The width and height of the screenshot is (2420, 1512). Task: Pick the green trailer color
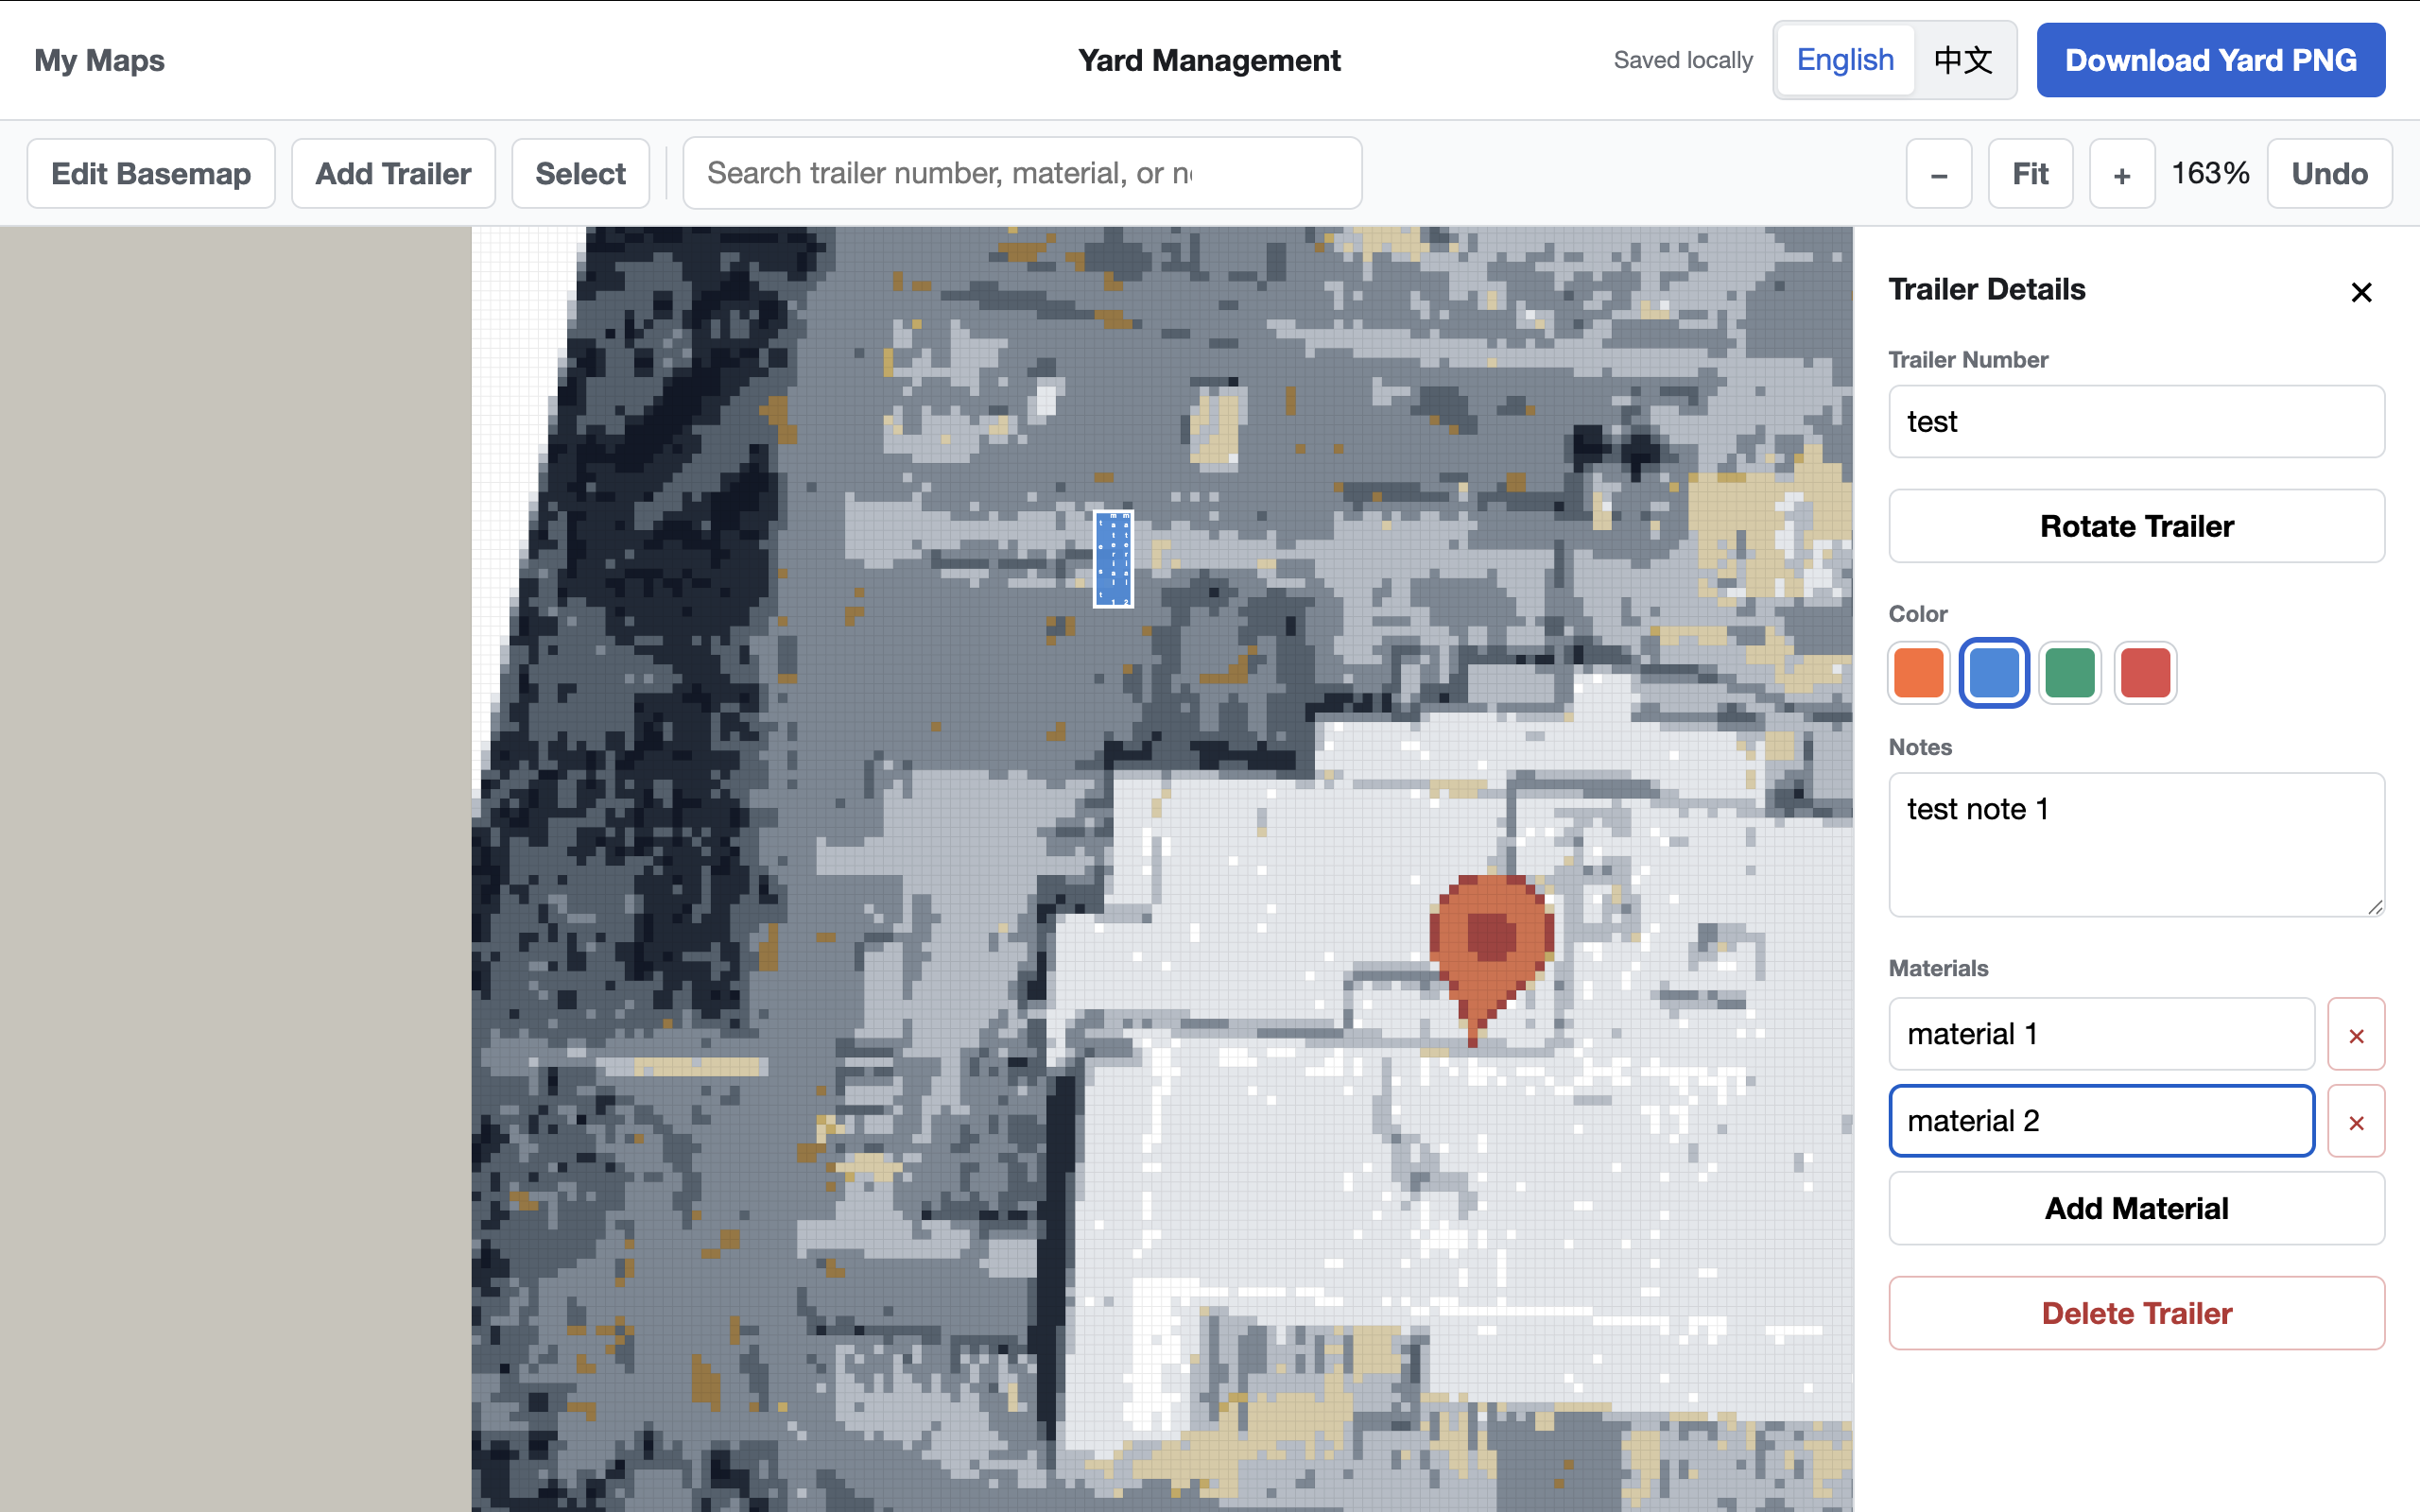(2069, 672)
